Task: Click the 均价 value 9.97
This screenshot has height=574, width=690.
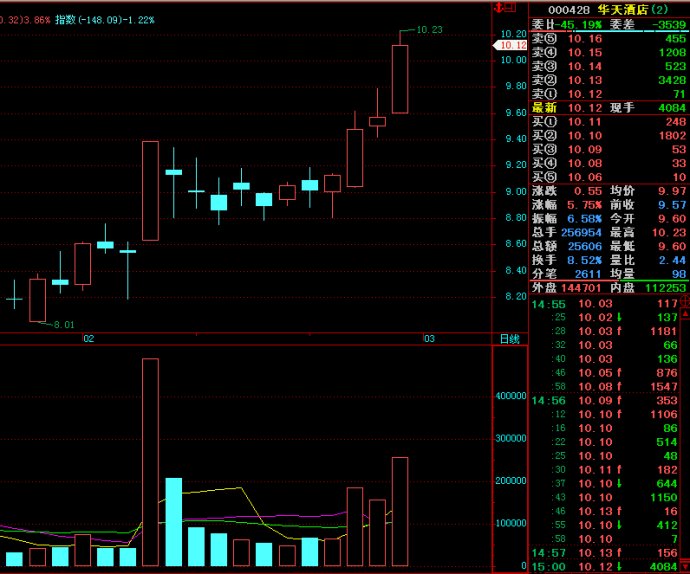Action: (672, 191)
